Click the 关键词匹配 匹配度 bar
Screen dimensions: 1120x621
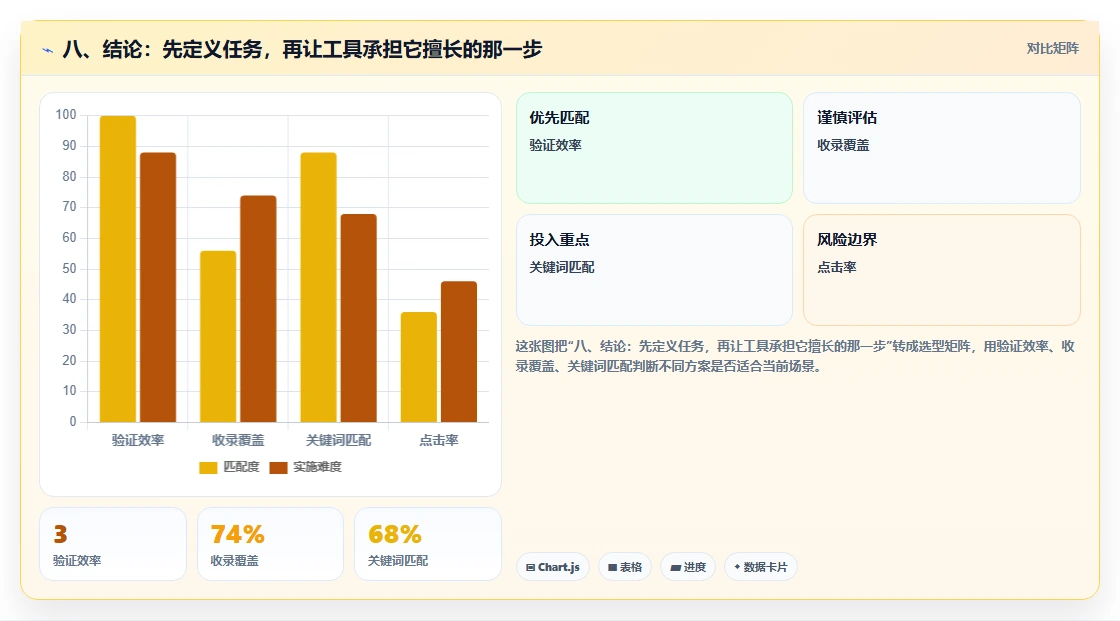(319, 287)
